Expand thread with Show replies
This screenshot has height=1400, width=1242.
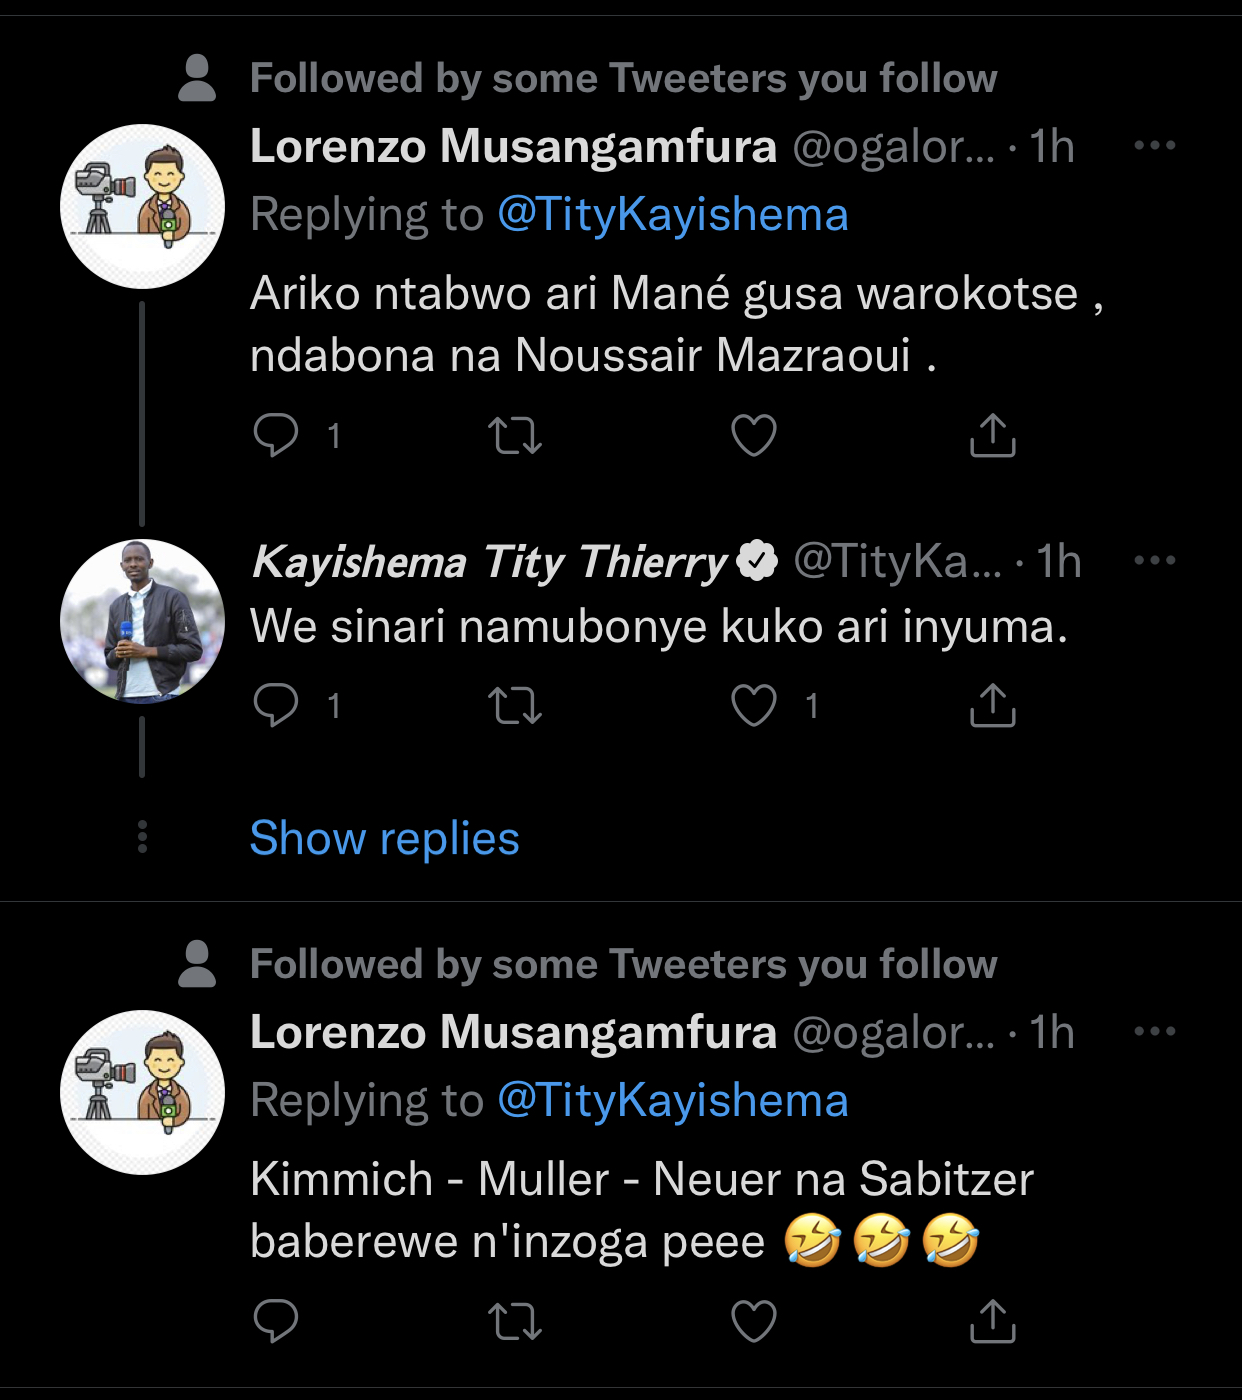click(x=384, y=838)
